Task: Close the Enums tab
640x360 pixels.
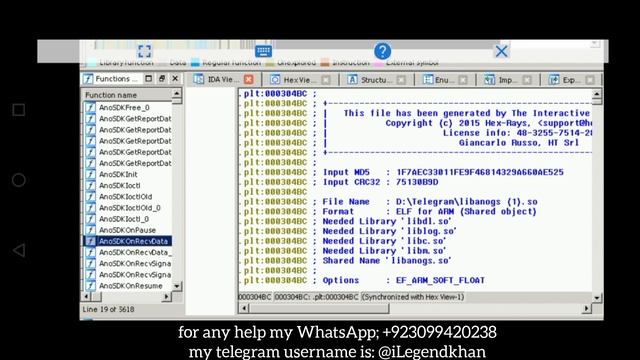Action: point(462,80)
